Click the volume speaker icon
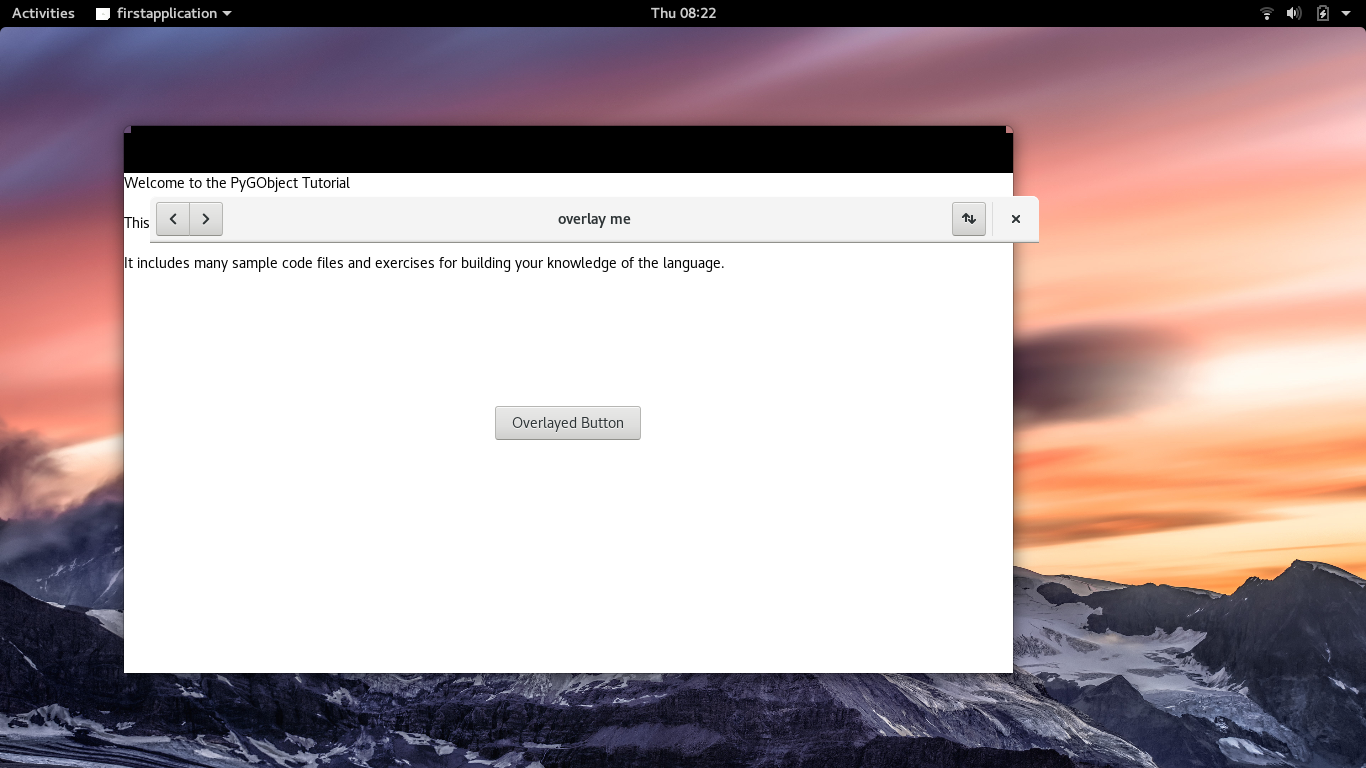Image resolution: width=1366 pixels, height=768 pixels. (1294, 13)
